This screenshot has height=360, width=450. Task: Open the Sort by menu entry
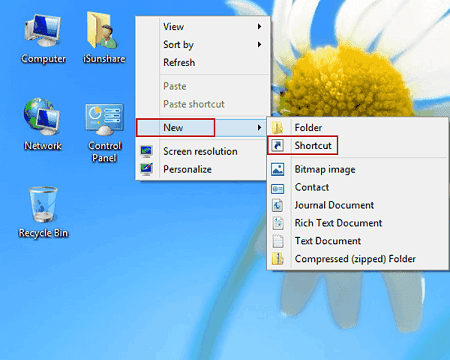(x=202, y=44)
